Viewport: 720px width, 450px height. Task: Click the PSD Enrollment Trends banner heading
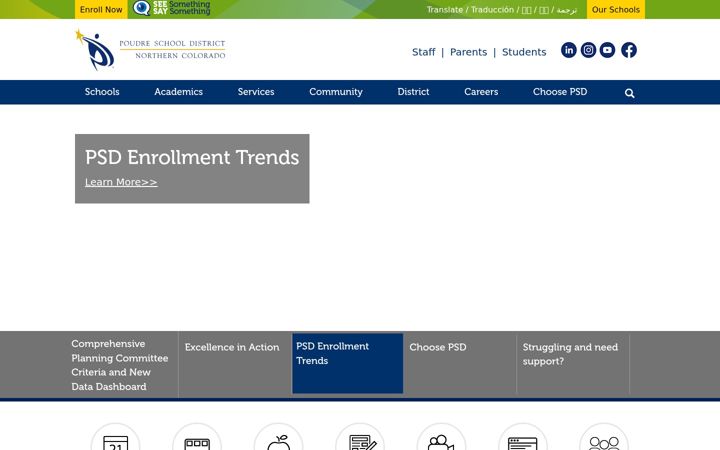192,158
